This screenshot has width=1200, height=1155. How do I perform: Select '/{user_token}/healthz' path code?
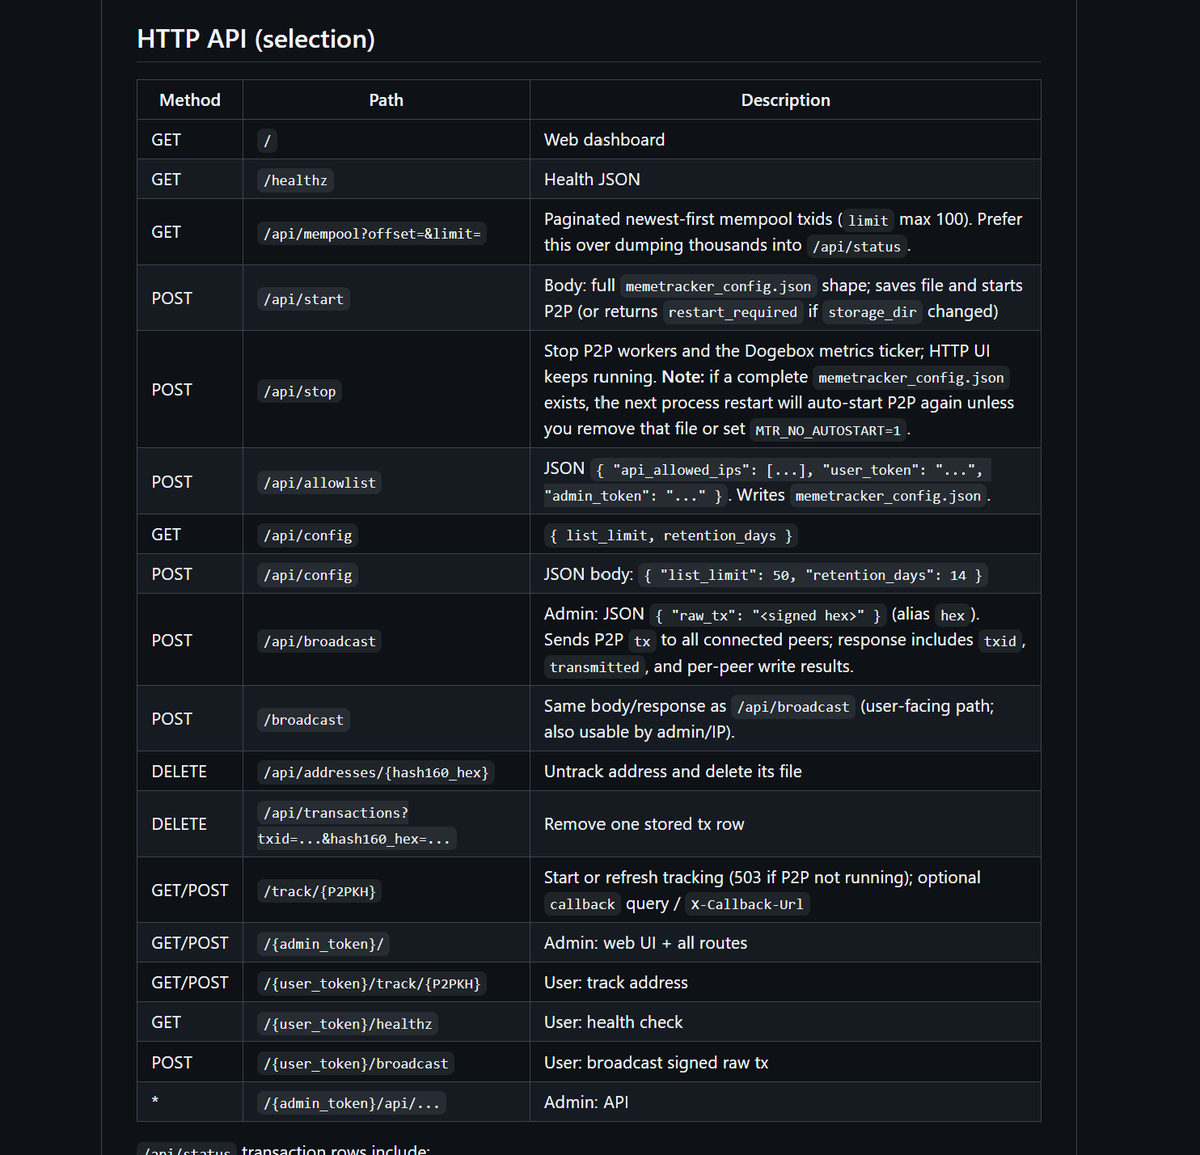pos(347,1023)
